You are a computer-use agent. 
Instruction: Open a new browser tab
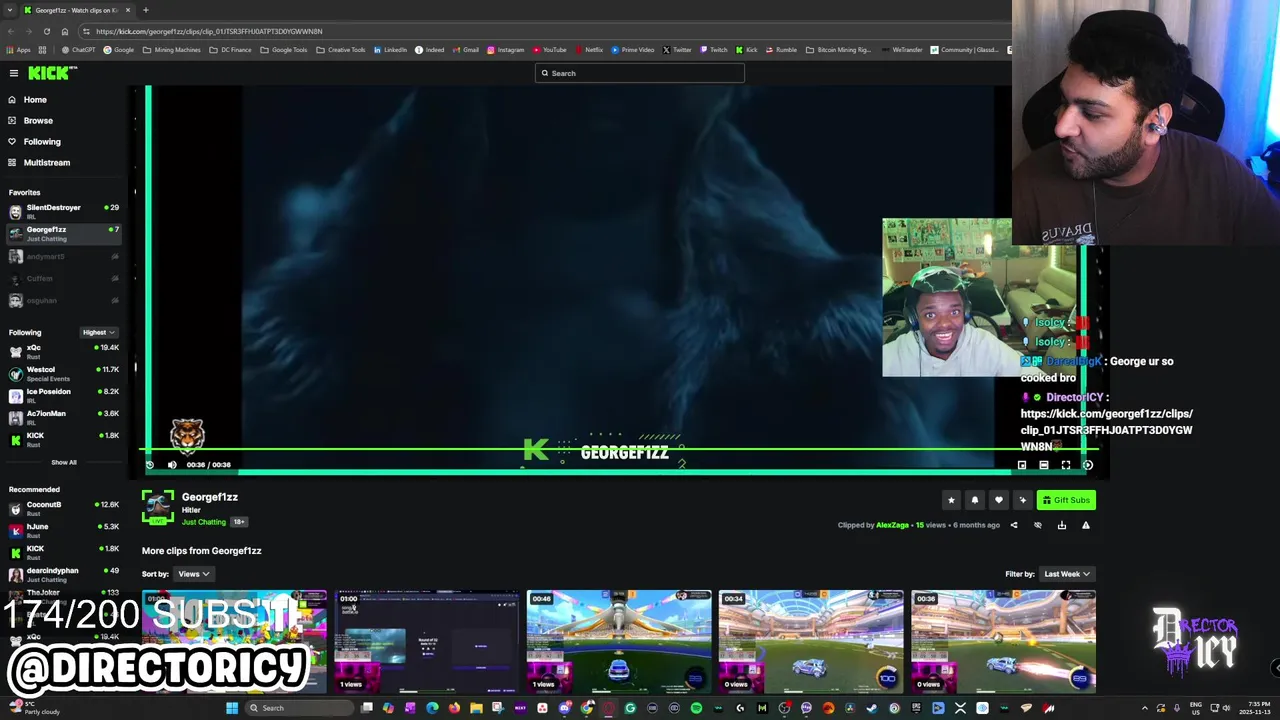145,10
